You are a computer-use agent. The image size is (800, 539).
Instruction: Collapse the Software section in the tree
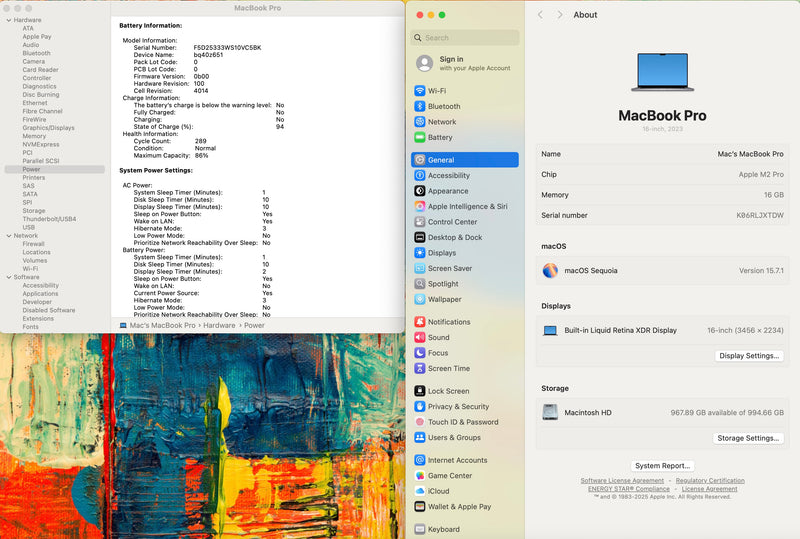7,277
